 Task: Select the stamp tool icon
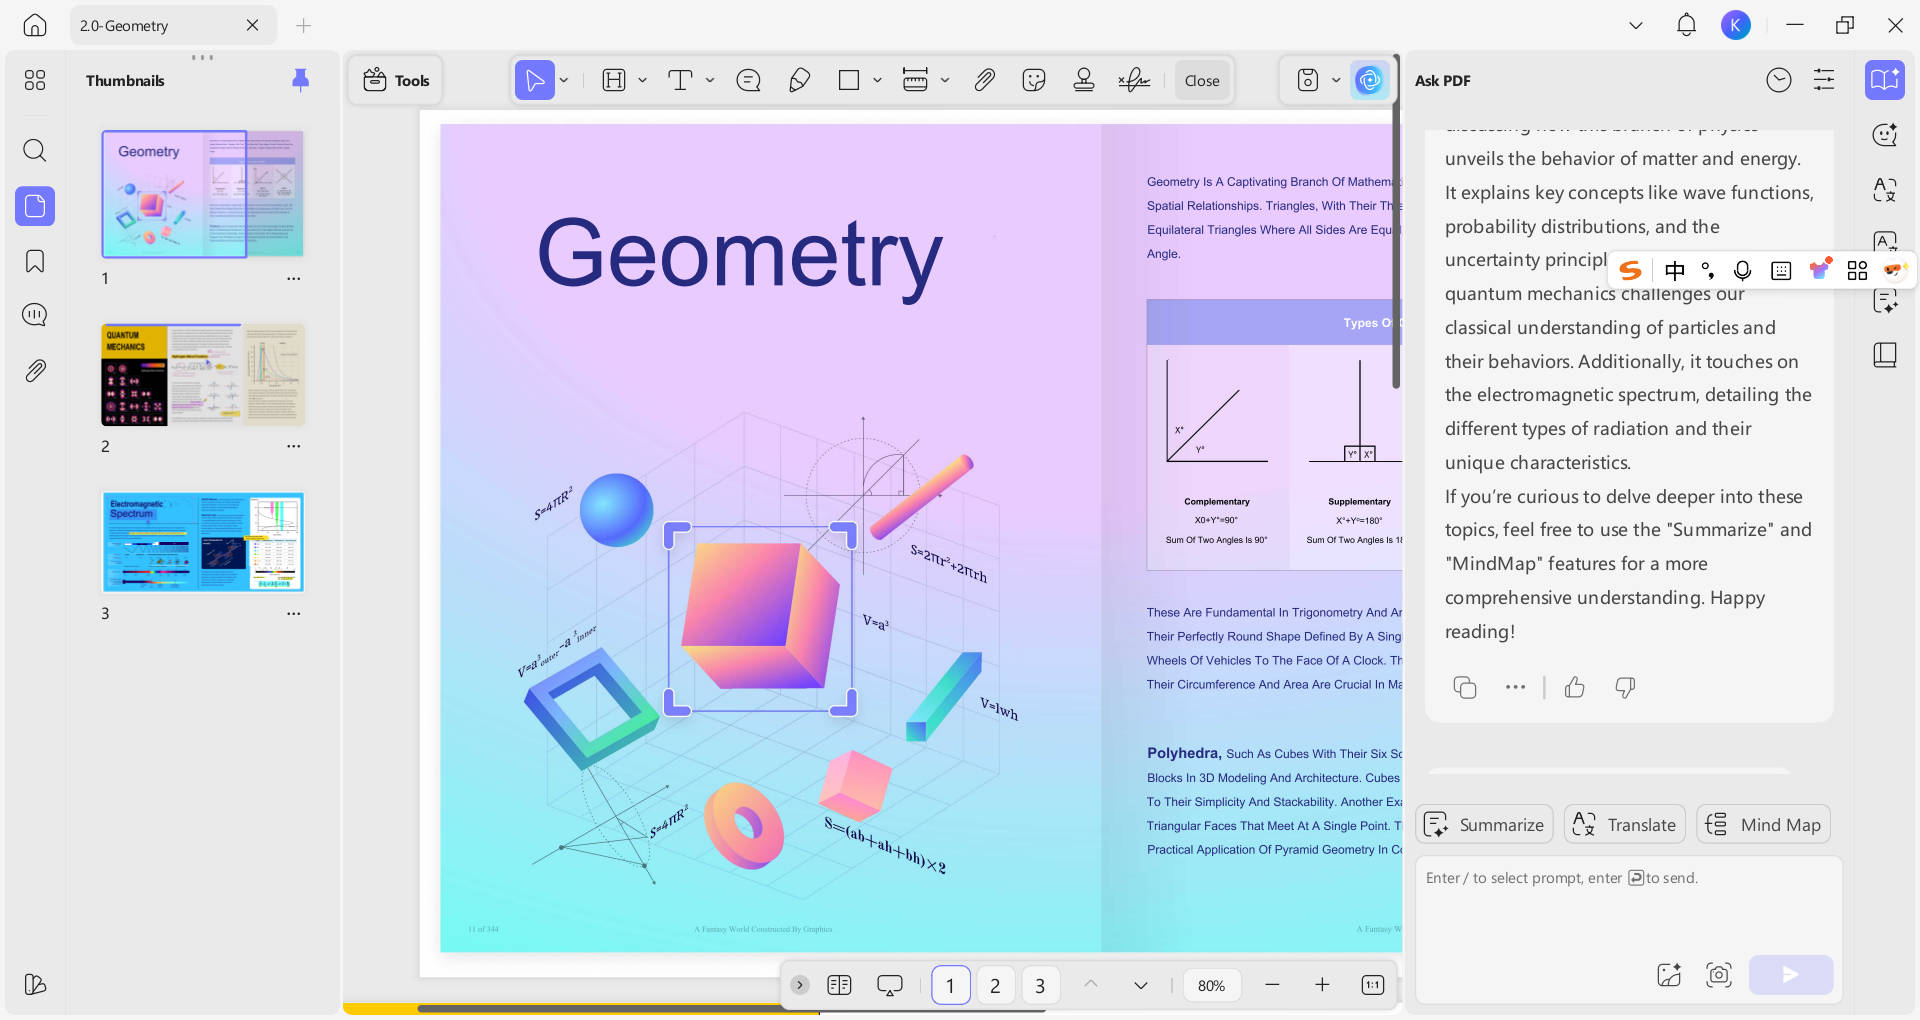pyautogui.click(x=1083, y=80)
